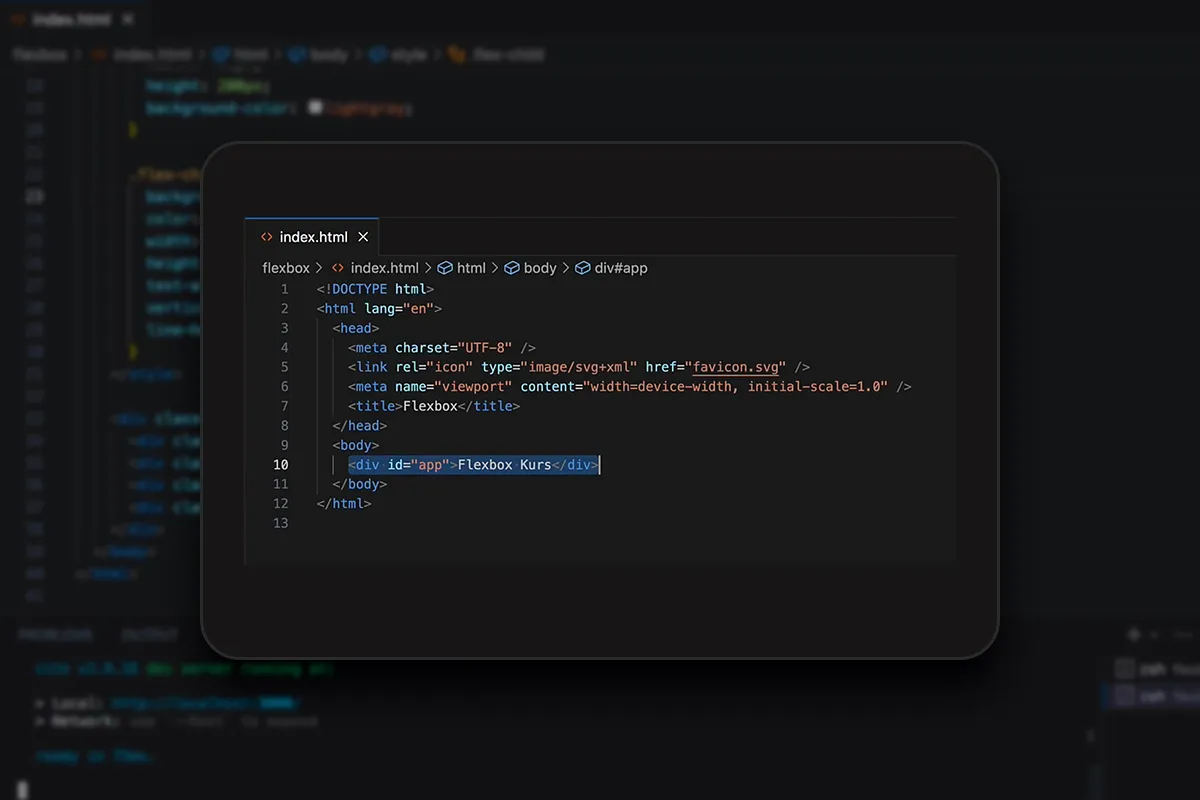1200x800 pixels.
Task: Click the opening <head> tag
Action: 356,328
